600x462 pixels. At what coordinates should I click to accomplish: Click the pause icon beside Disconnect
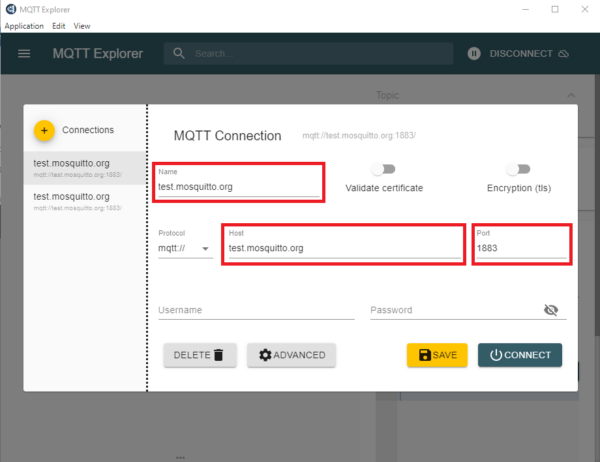pos(474,54)
